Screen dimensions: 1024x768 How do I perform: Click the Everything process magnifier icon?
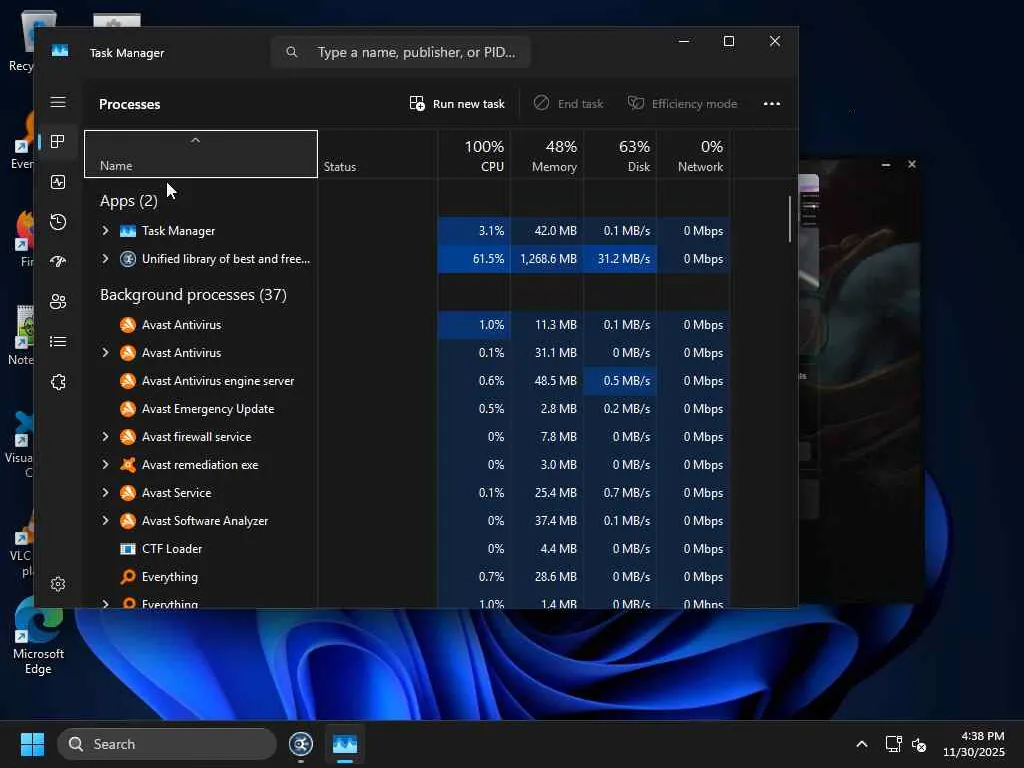click(x=128, y=577)
